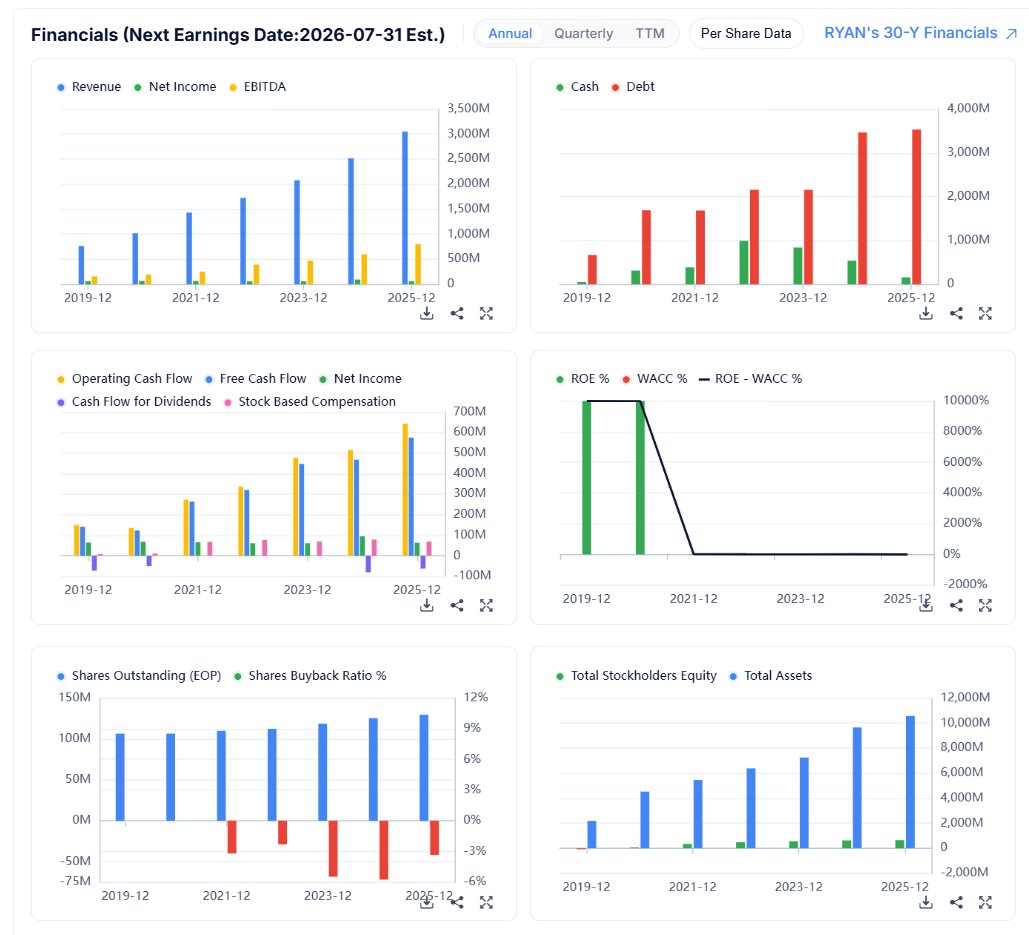Toggle the Cash series in legend
The width and height of the screenshot is (1029, 935).
[578, 87]
